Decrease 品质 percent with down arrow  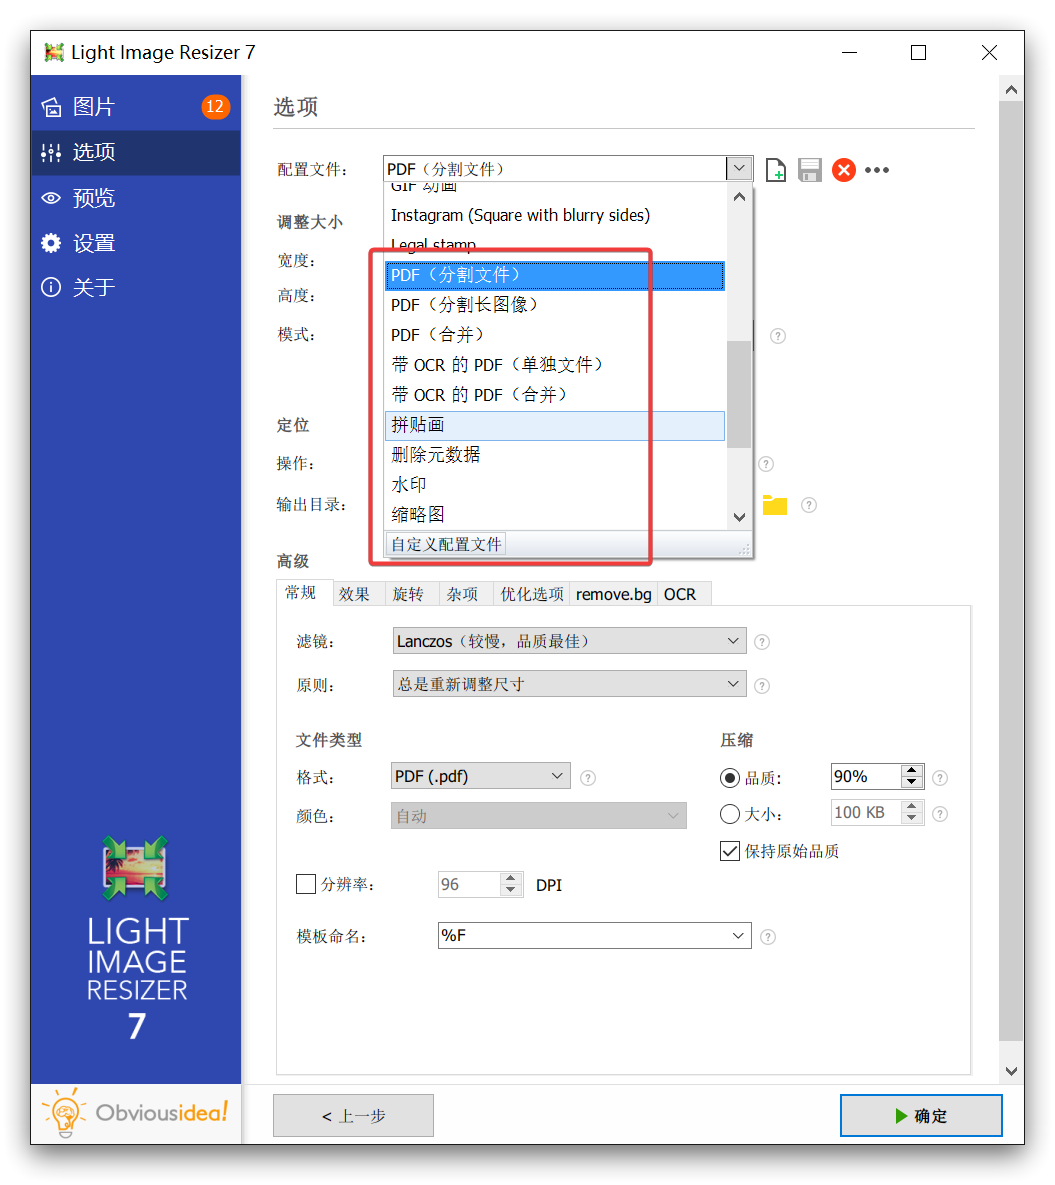[912, 783]
